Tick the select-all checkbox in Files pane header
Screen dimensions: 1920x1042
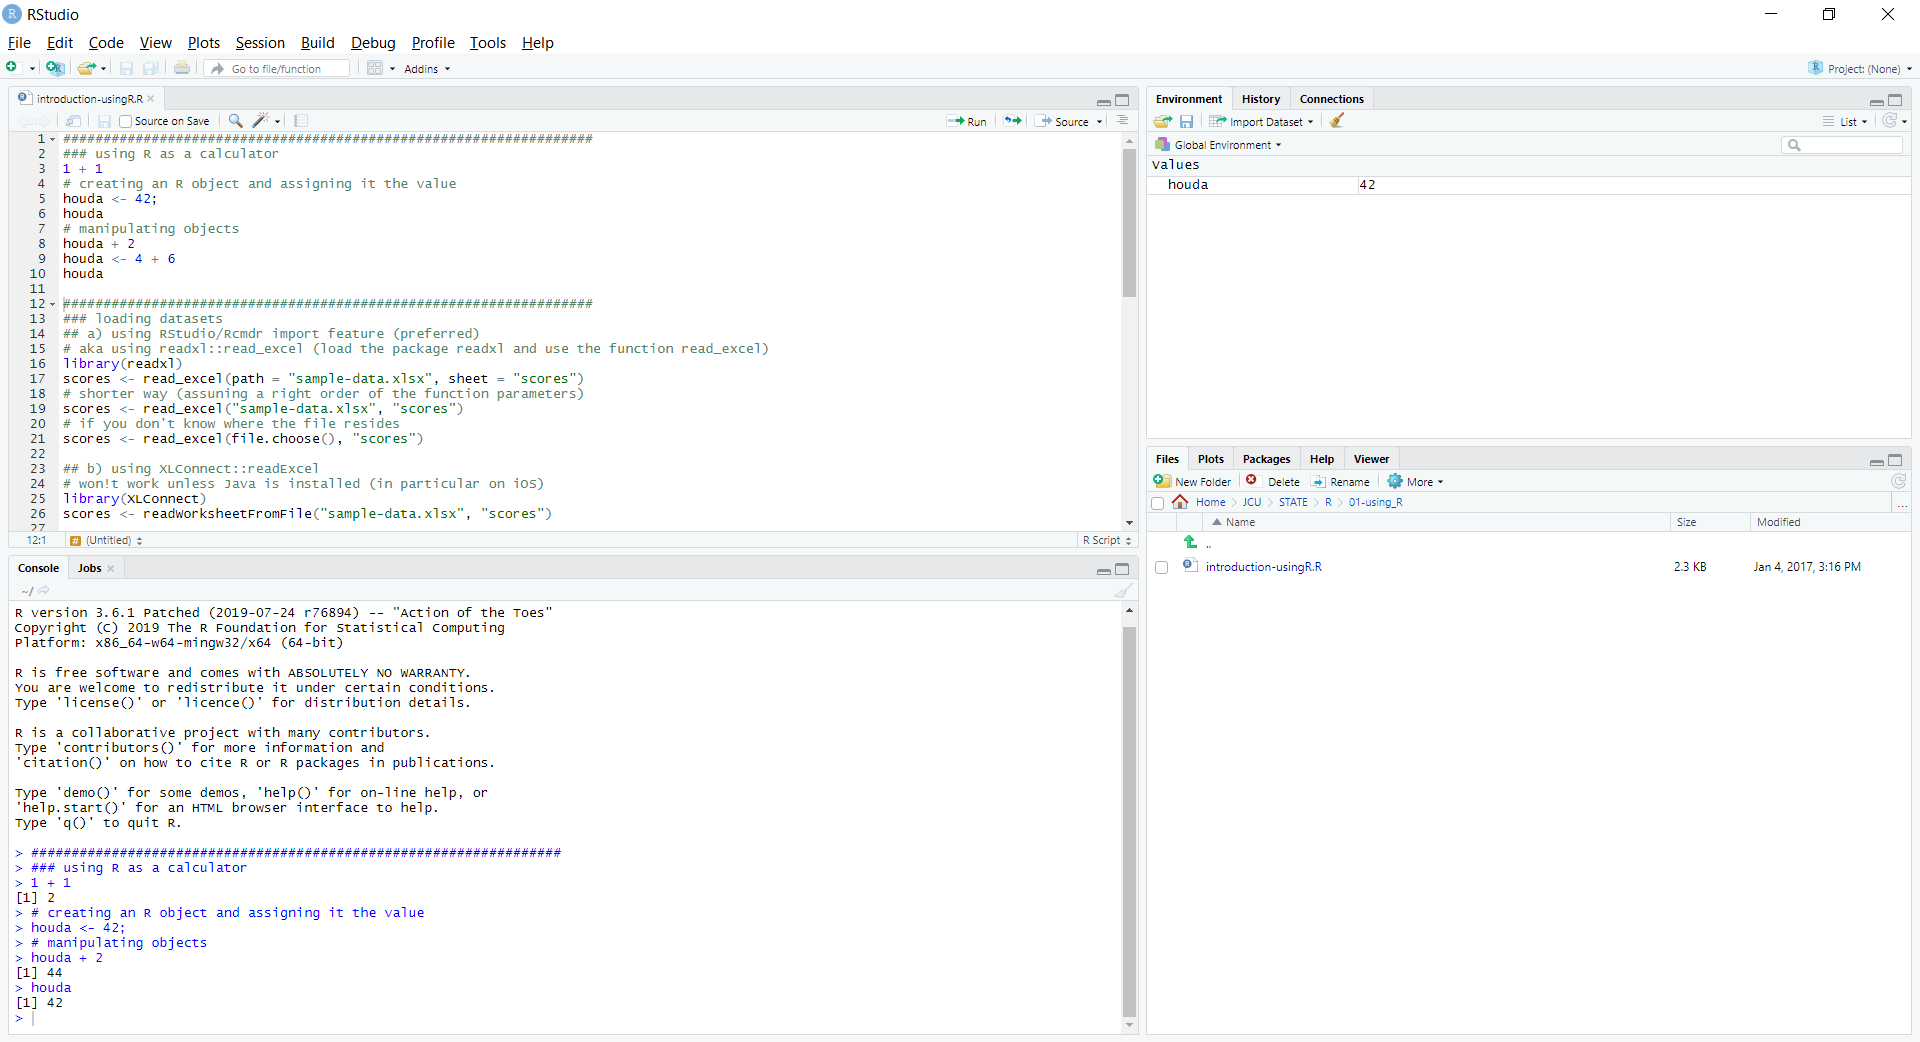tap(1157, 503)
